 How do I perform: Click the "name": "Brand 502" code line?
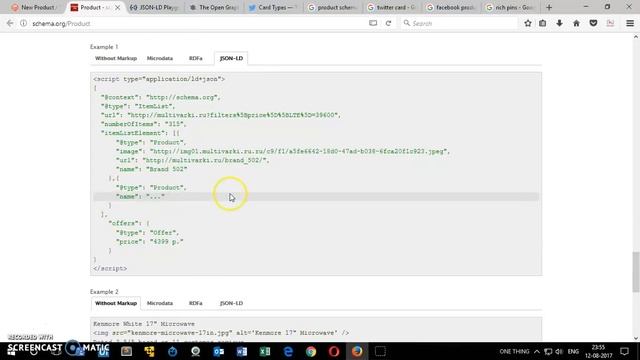(151, 169)
